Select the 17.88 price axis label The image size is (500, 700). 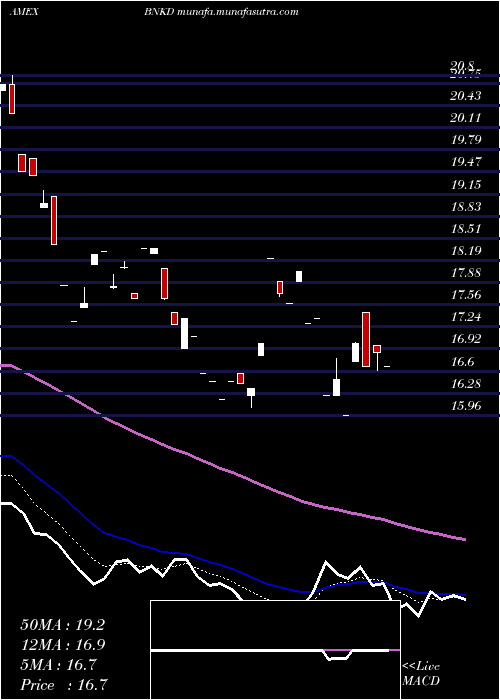point(466,273)
